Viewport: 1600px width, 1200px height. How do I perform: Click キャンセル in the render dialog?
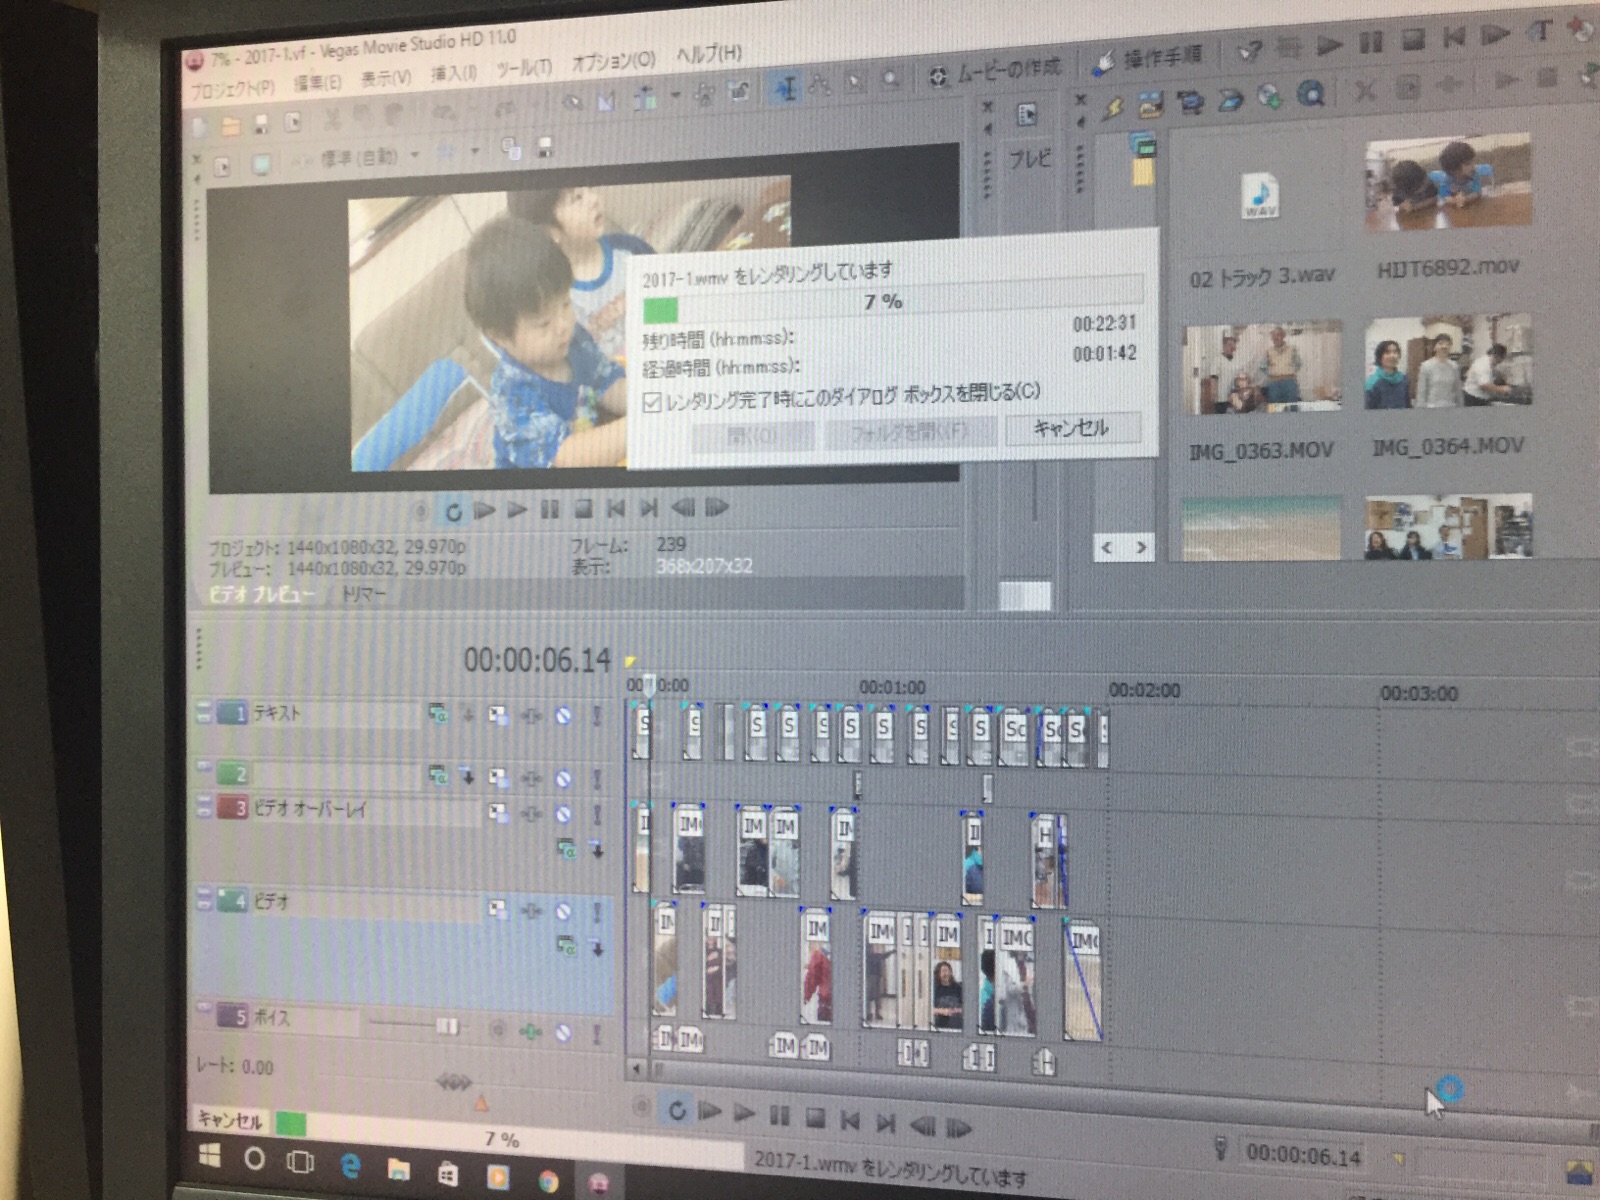pos(1071,428)
